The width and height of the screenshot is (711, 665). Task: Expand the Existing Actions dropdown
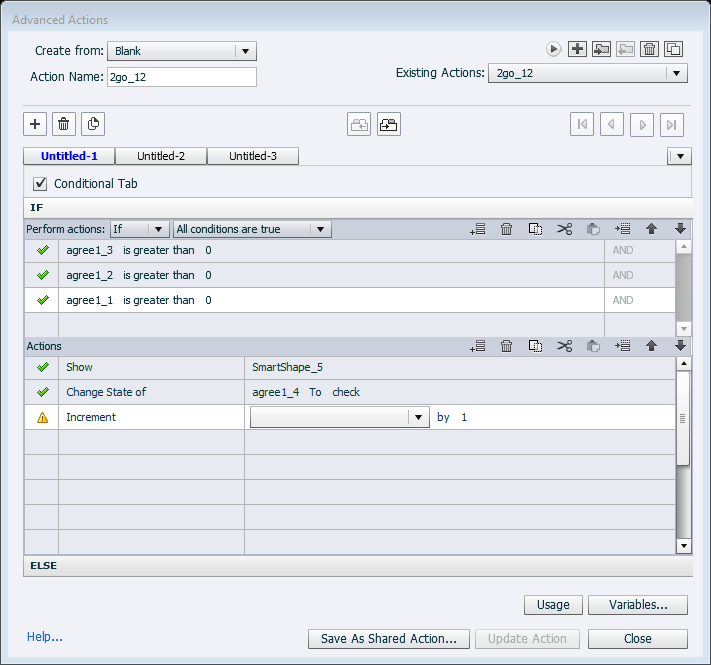[x=676, y=73]
